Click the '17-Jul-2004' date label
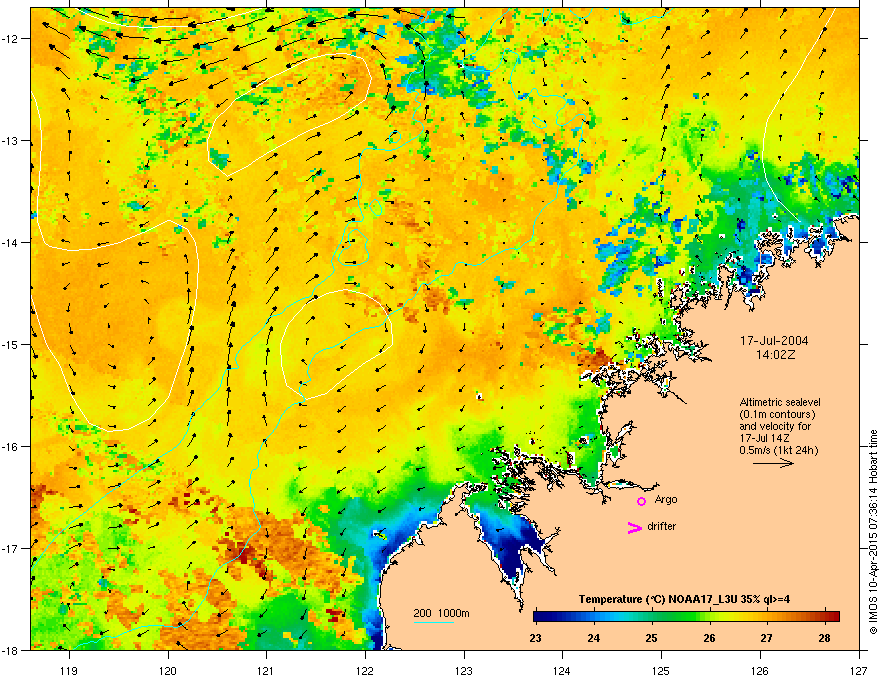 774,341
